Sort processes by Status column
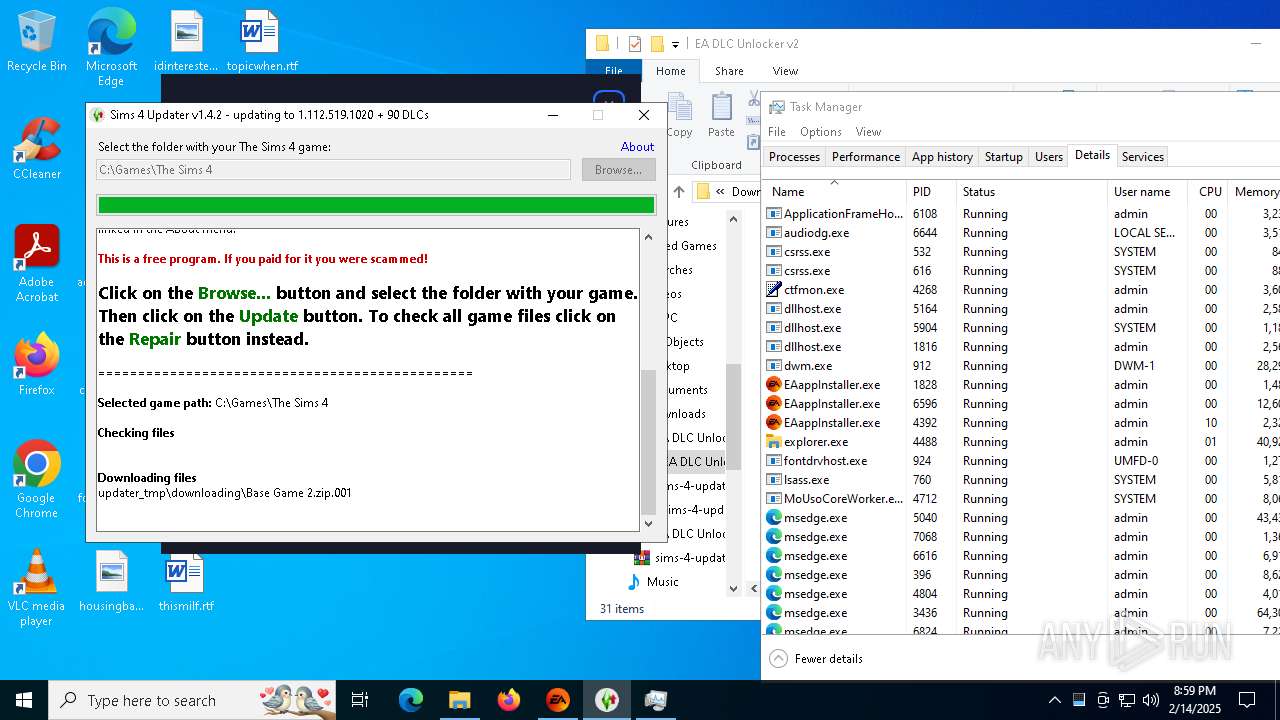Viewport: 1280px width, 720px height. pos(1032,192)
